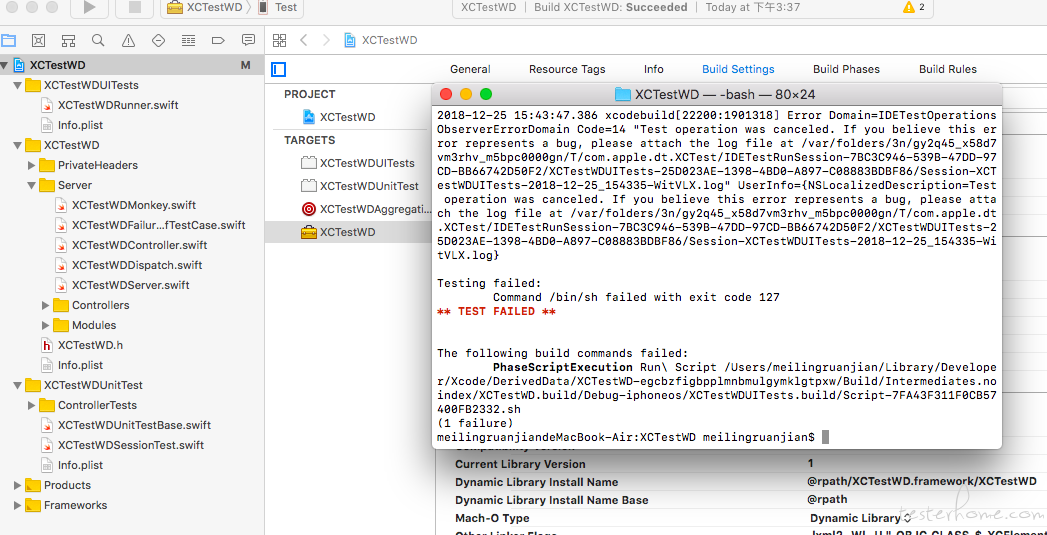The height and width of the screenshot is (535, 1047).
Task: Stop the running task with Stop button
Action: point(134,8)
